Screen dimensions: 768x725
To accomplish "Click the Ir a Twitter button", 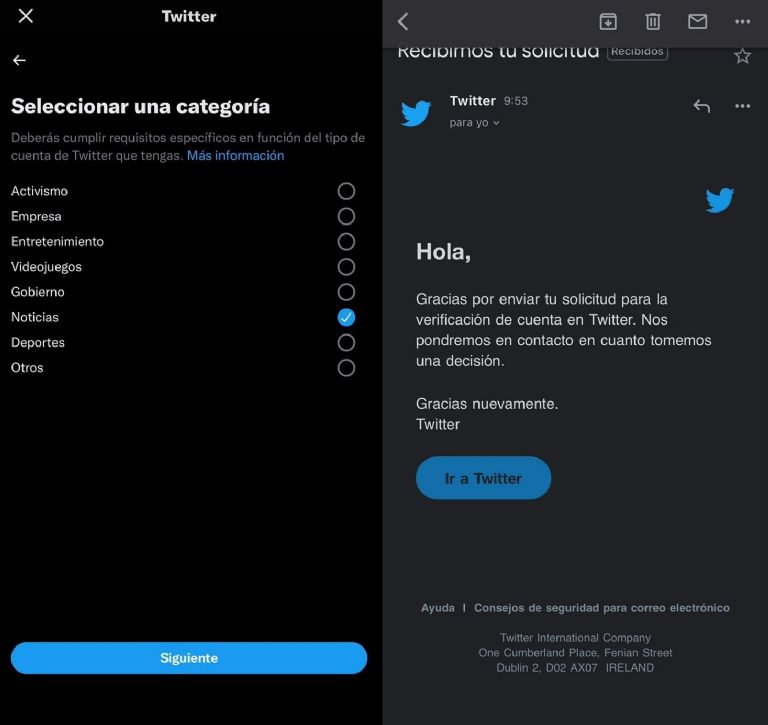I will (x=483, y=478).
